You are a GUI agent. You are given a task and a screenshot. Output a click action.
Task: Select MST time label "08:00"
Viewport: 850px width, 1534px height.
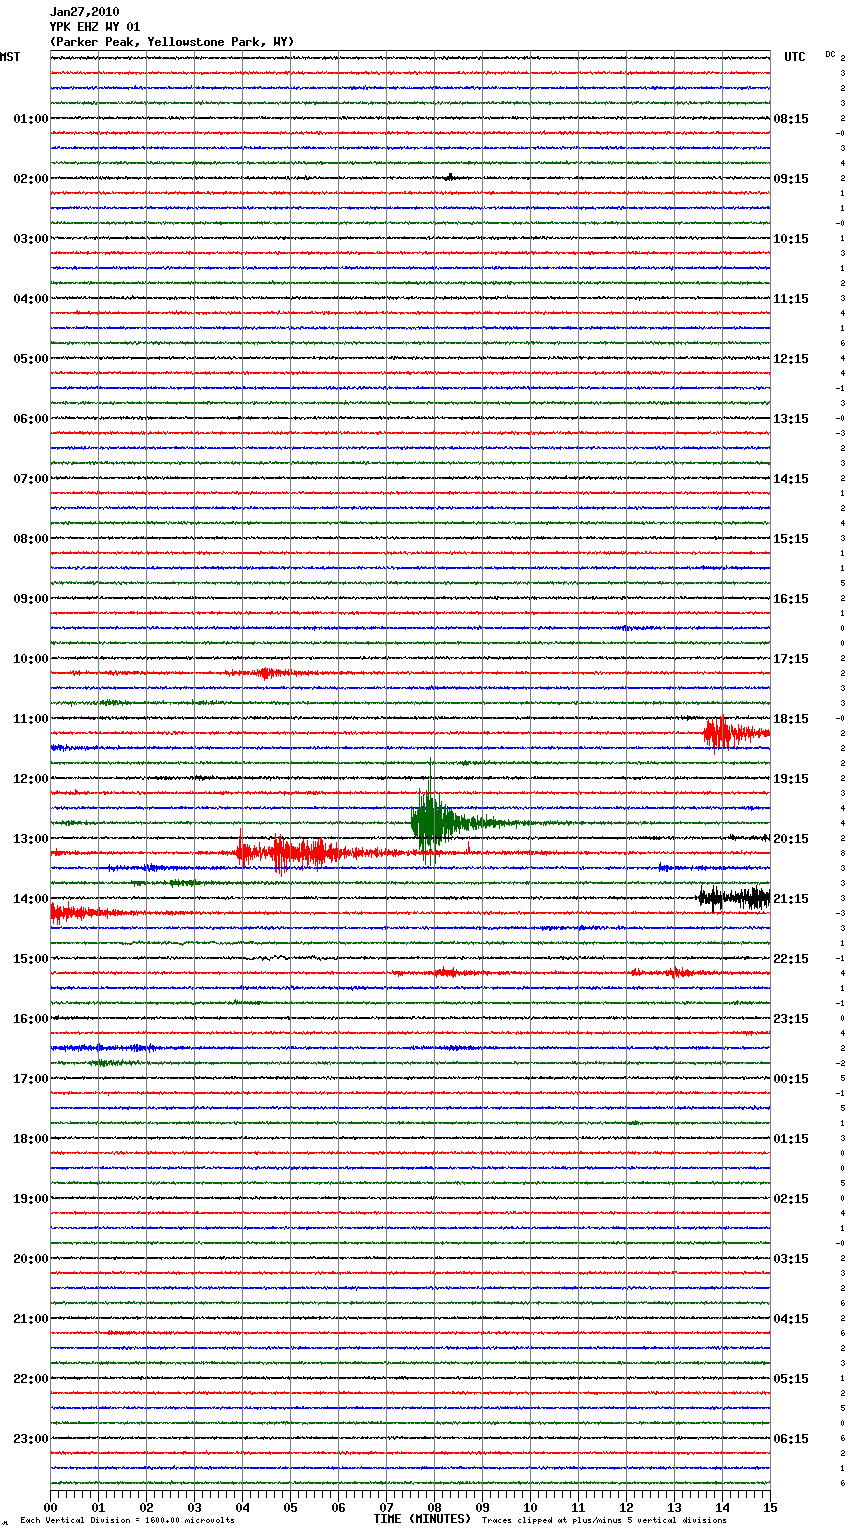click(x=31, y=539)
